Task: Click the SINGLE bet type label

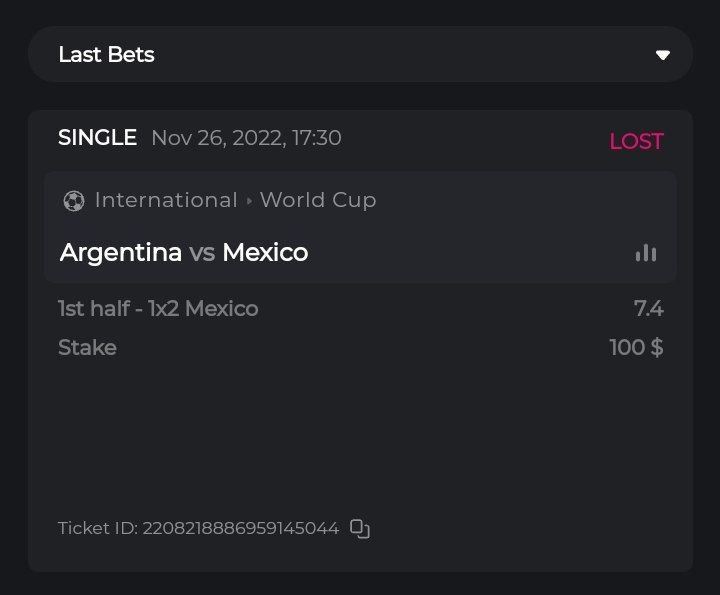Action: click(x=97, y=138)
